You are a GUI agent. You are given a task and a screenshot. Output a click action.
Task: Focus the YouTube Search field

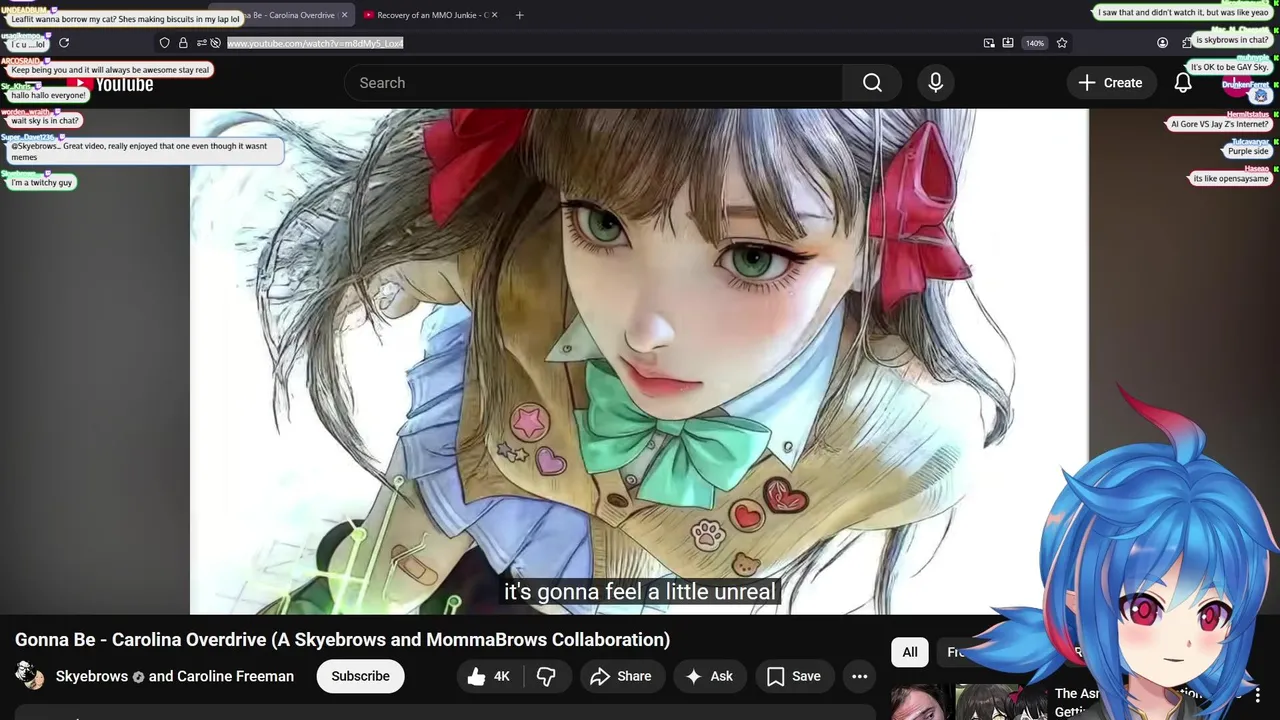click(593, 83)
